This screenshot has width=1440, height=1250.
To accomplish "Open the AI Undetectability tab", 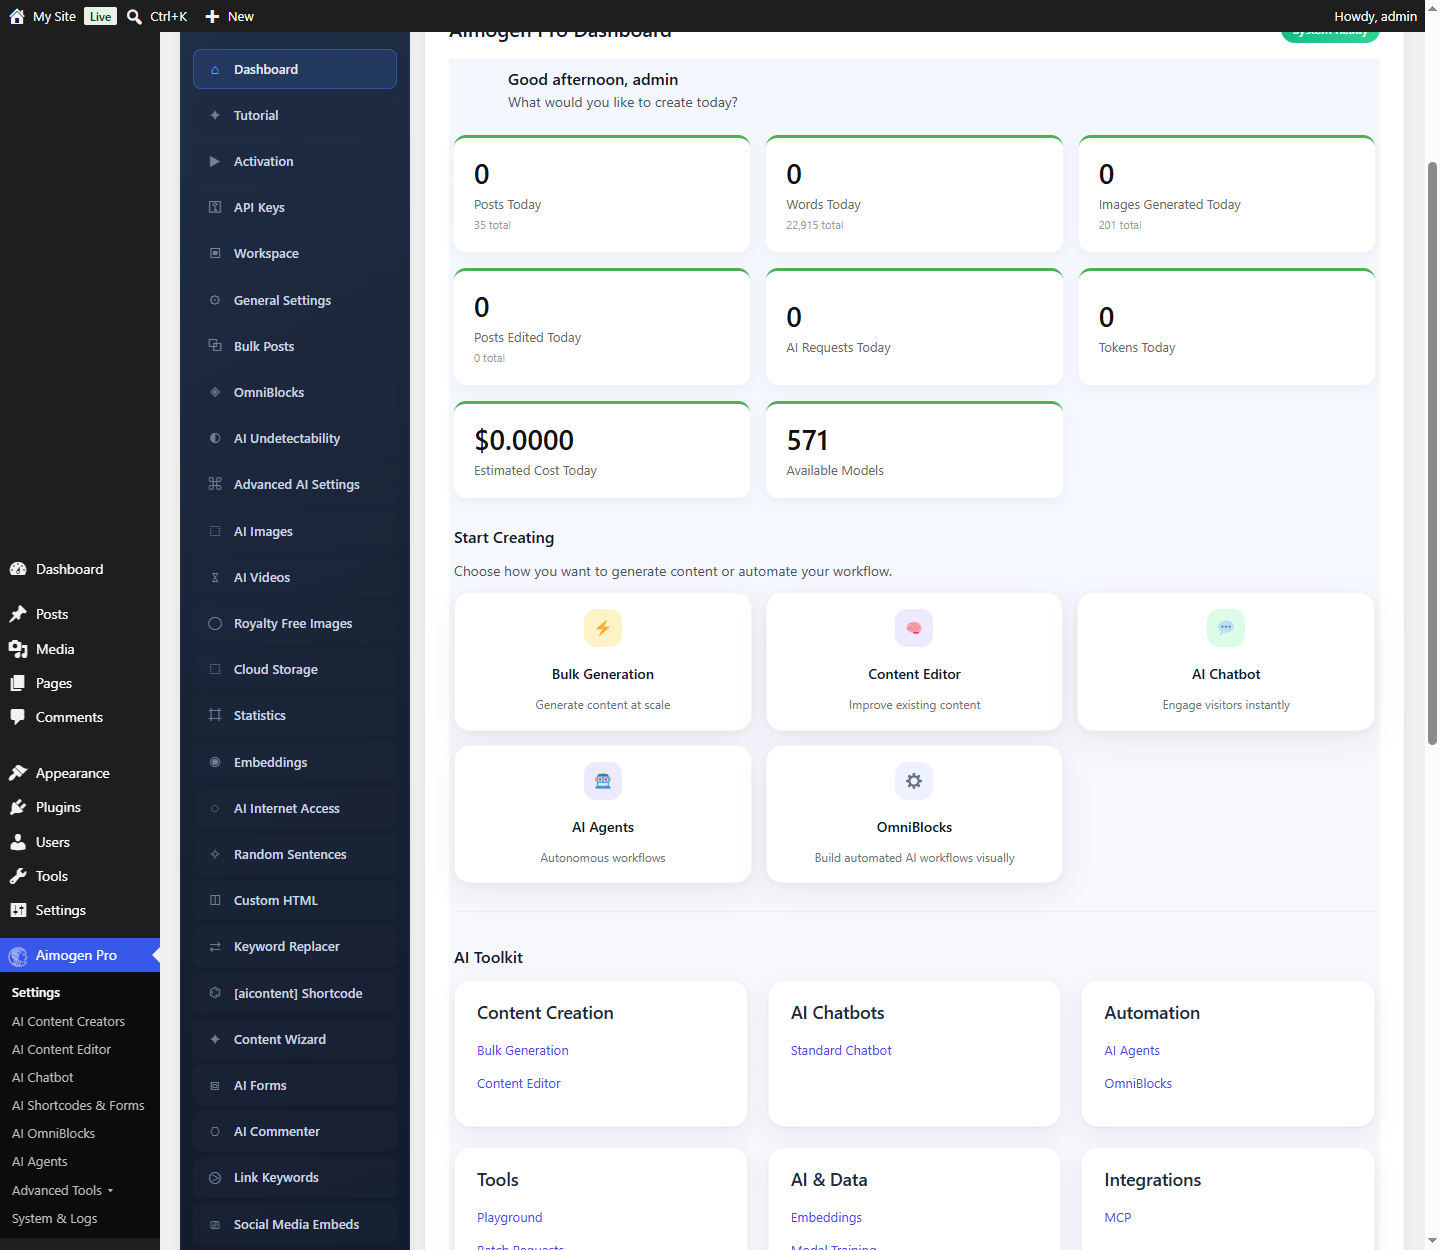I will pyautogui.click(x=295, y=438).
